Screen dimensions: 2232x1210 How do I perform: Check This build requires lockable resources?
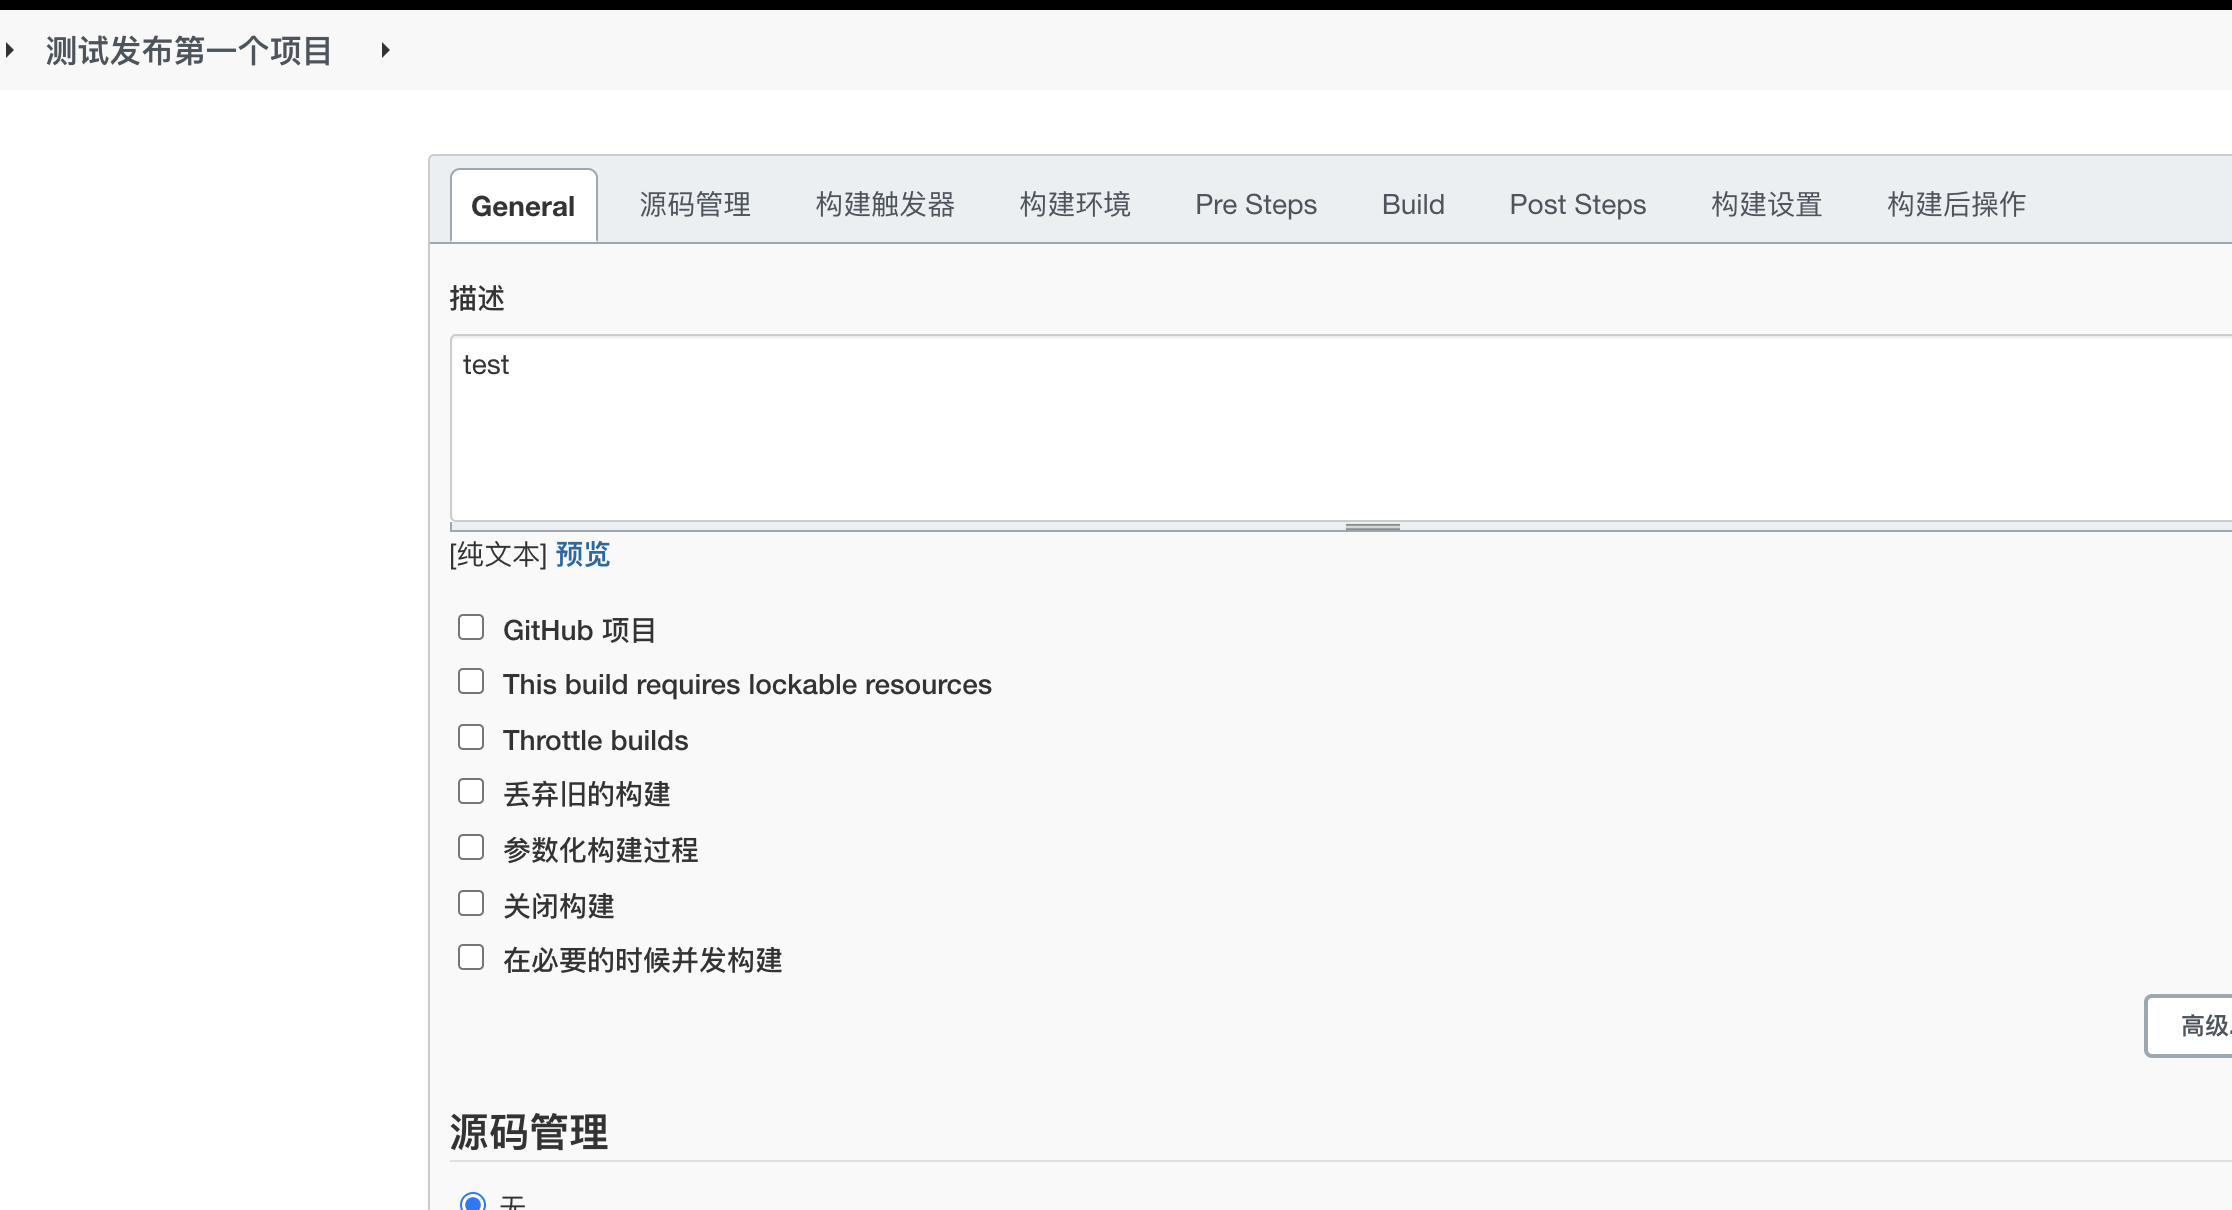point(471,682)
